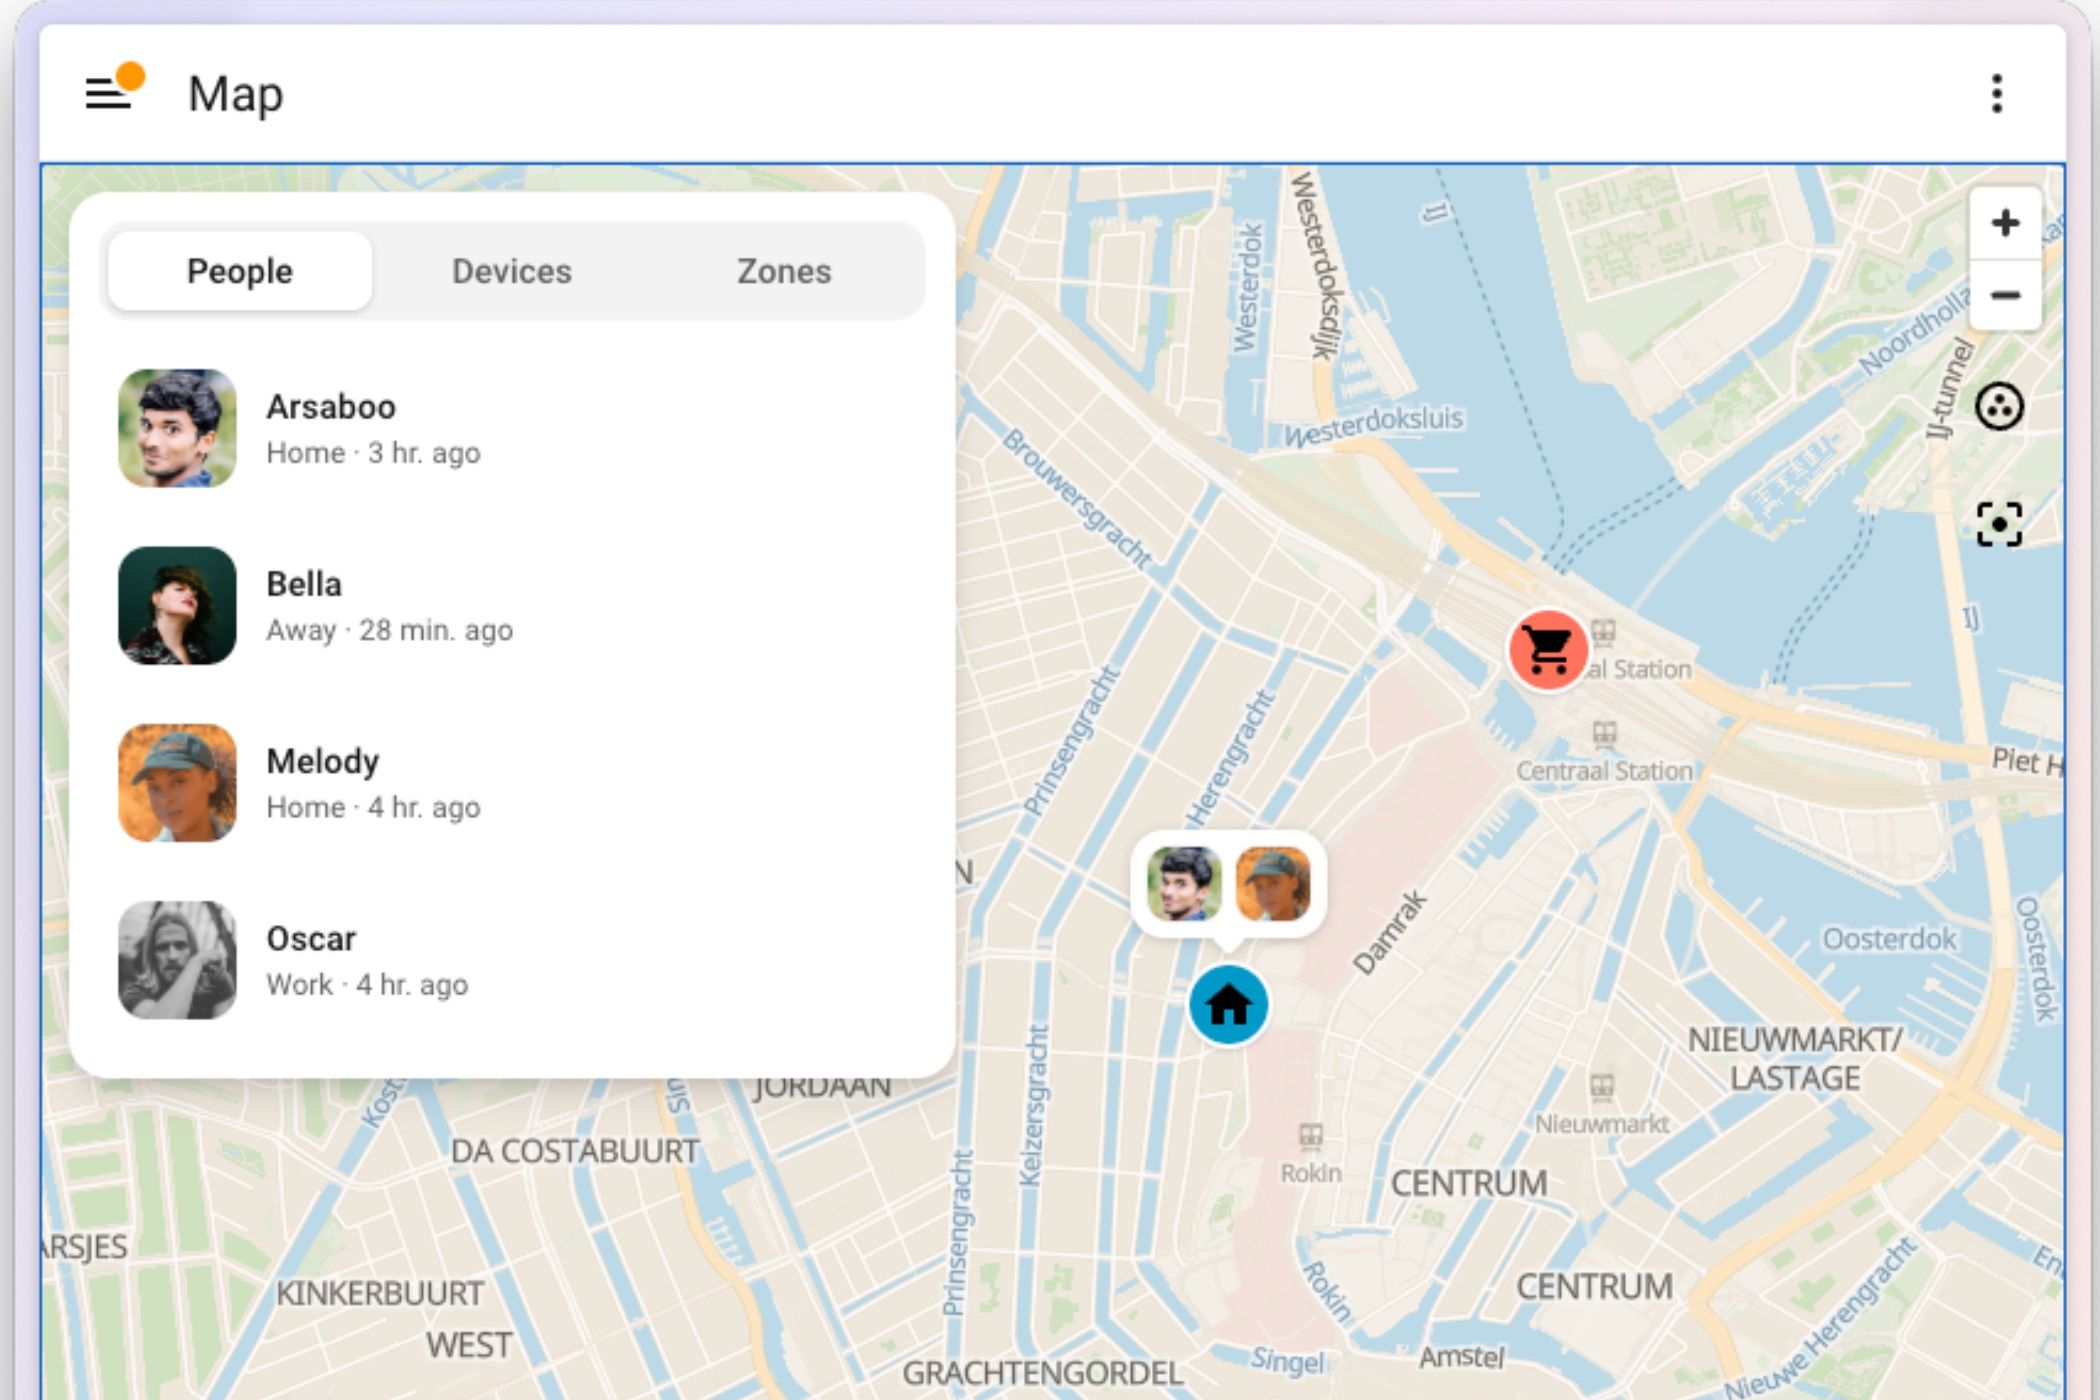This screenshot has height=1400, width=2100.
Task: Click Arsaboo's avatar in the map popup
Action: click(1184, 884)
